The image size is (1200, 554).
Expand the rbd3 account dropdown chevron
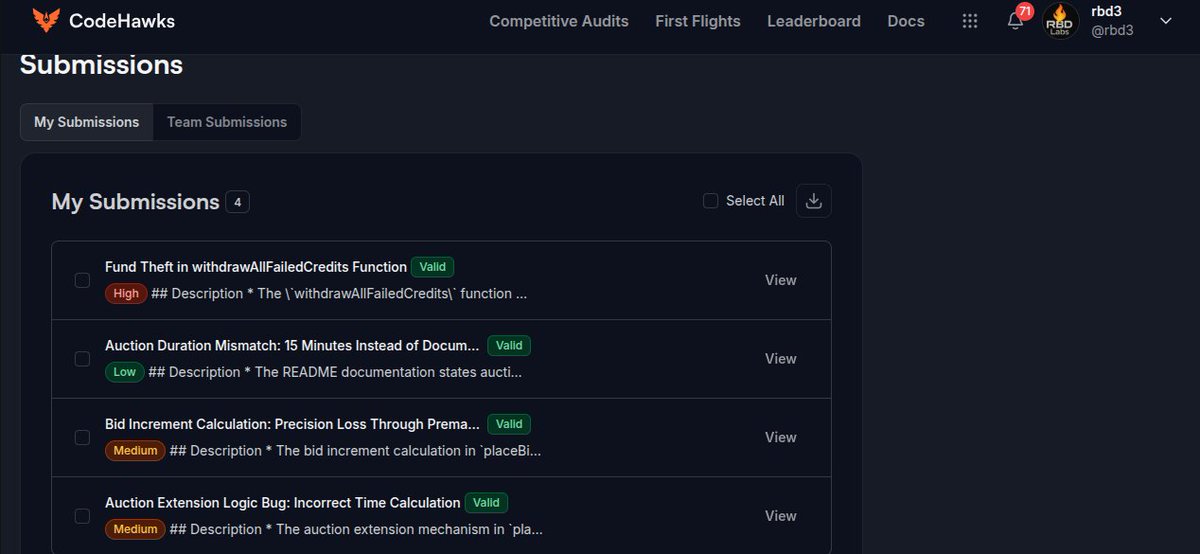tap(1165, 21)
